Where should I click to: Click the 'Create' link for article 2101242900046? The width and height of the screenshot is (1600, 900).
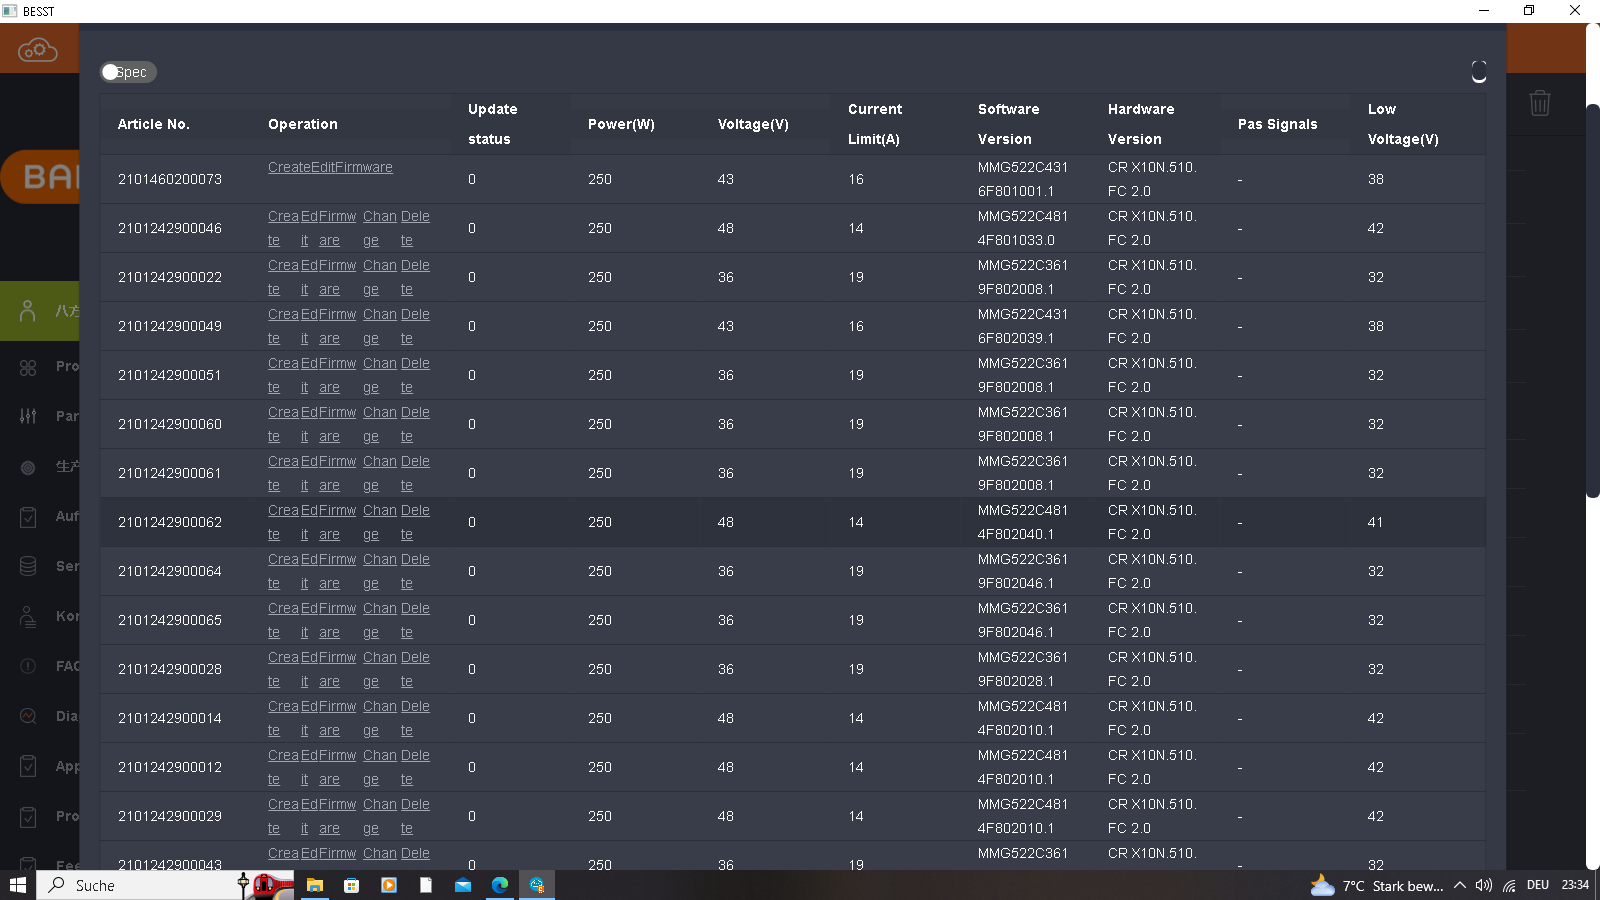point(283,228)
